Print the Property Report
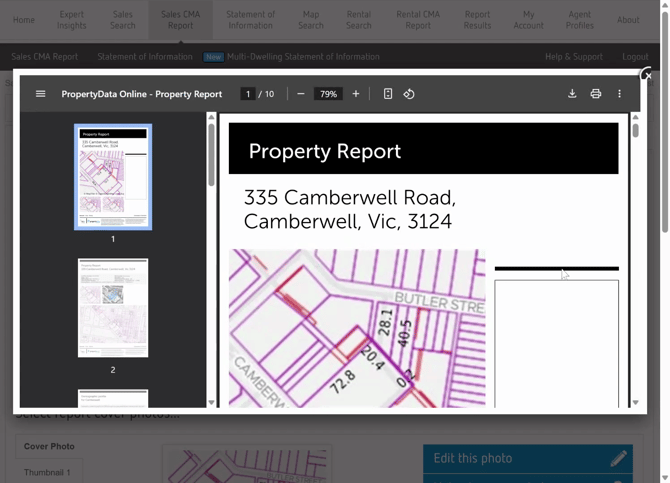The image size is (670, 483). pos(595,94)
